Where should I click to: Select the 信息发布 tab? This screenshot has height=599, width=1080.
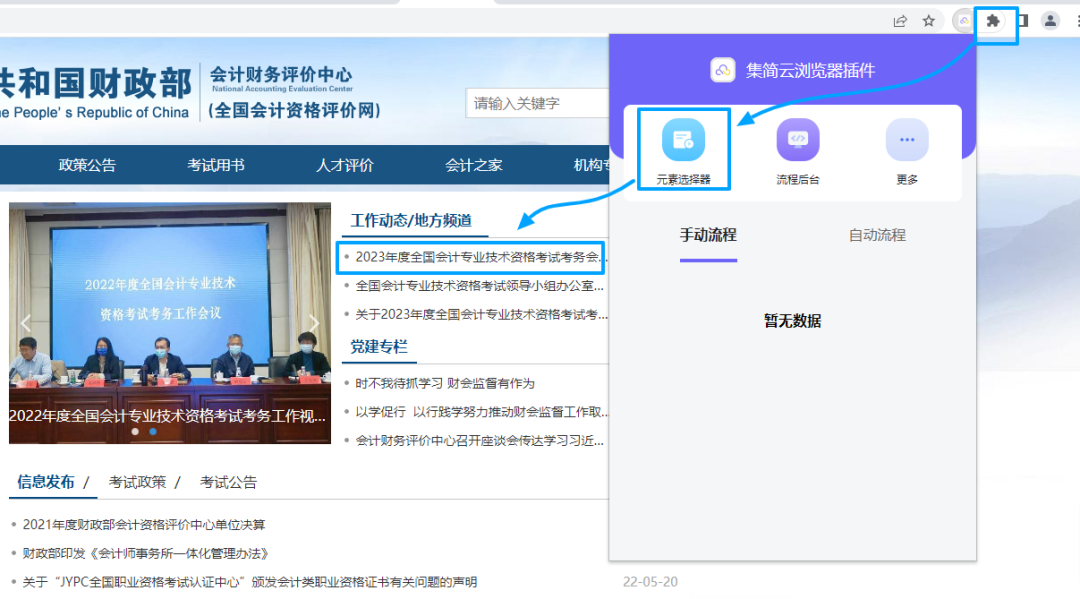point(45,482)
